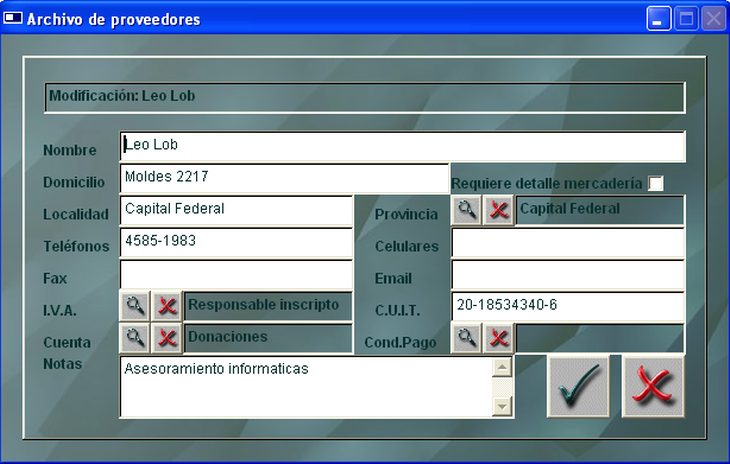Image resolution: width=730 pixels, height=464 pixels.
Task: Click Teléfonos field with 4585-1983
Action: click(236, 242)
